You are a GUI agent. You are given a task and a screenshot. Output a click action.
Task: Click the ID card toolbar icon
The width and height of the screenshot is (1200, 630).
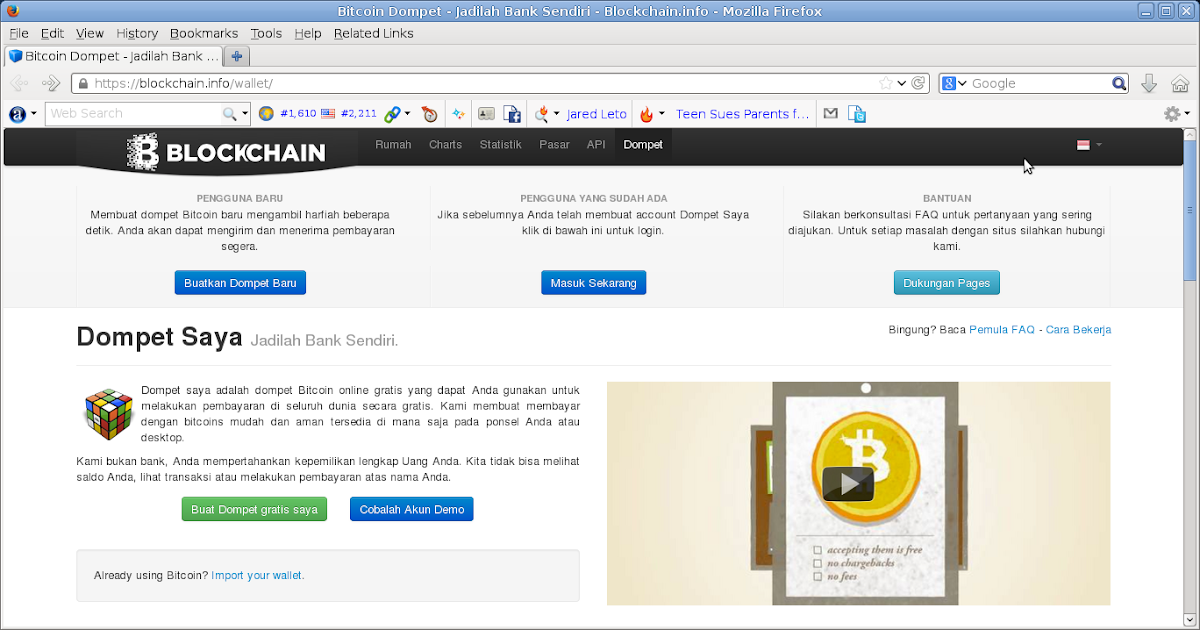[x=486, y=114]
